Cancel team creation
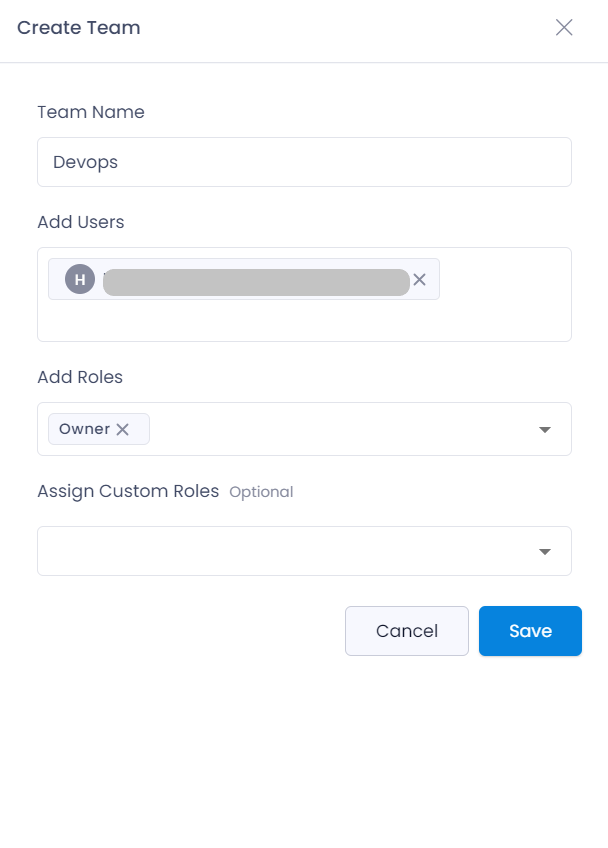The height and width of the screenshot is (848, 608). pos(407,631)
